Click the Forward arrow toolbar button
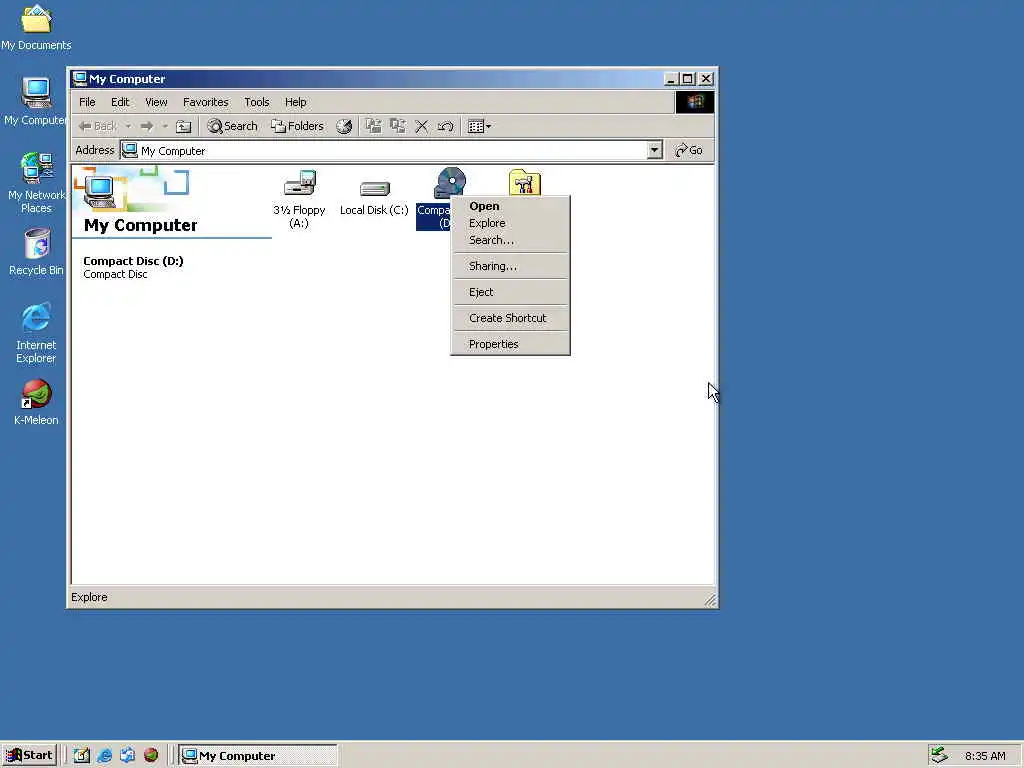Screen dimensions: 1024x768 (147, 126)
